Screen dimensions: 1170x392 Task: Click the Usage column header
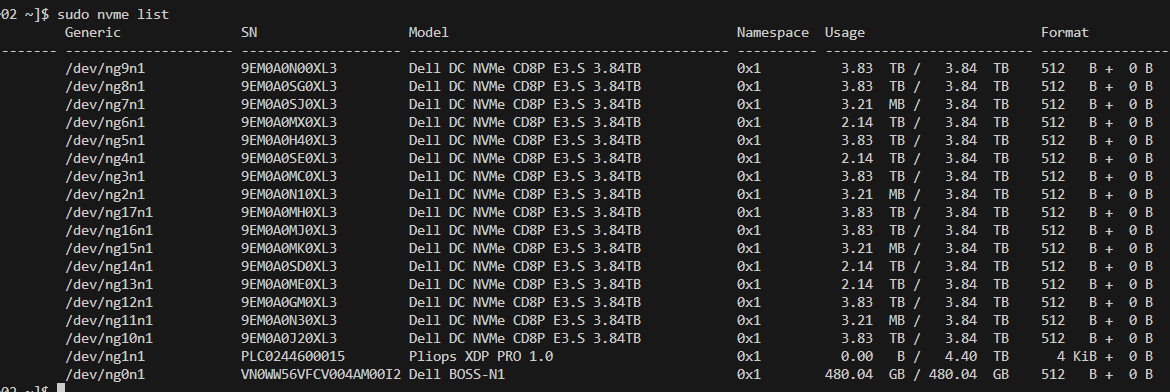click(x=845, y=33)
